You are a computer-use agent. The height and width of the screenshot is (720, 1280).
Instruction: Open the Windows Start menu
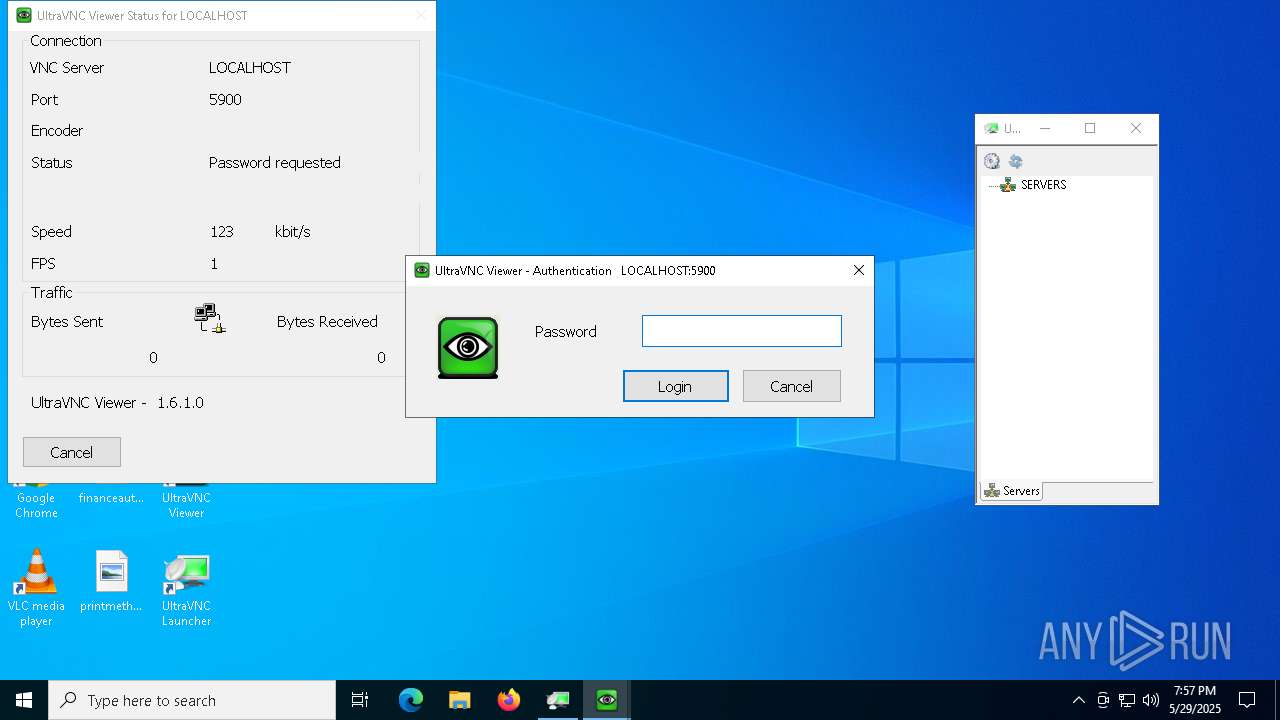[24, 700]
